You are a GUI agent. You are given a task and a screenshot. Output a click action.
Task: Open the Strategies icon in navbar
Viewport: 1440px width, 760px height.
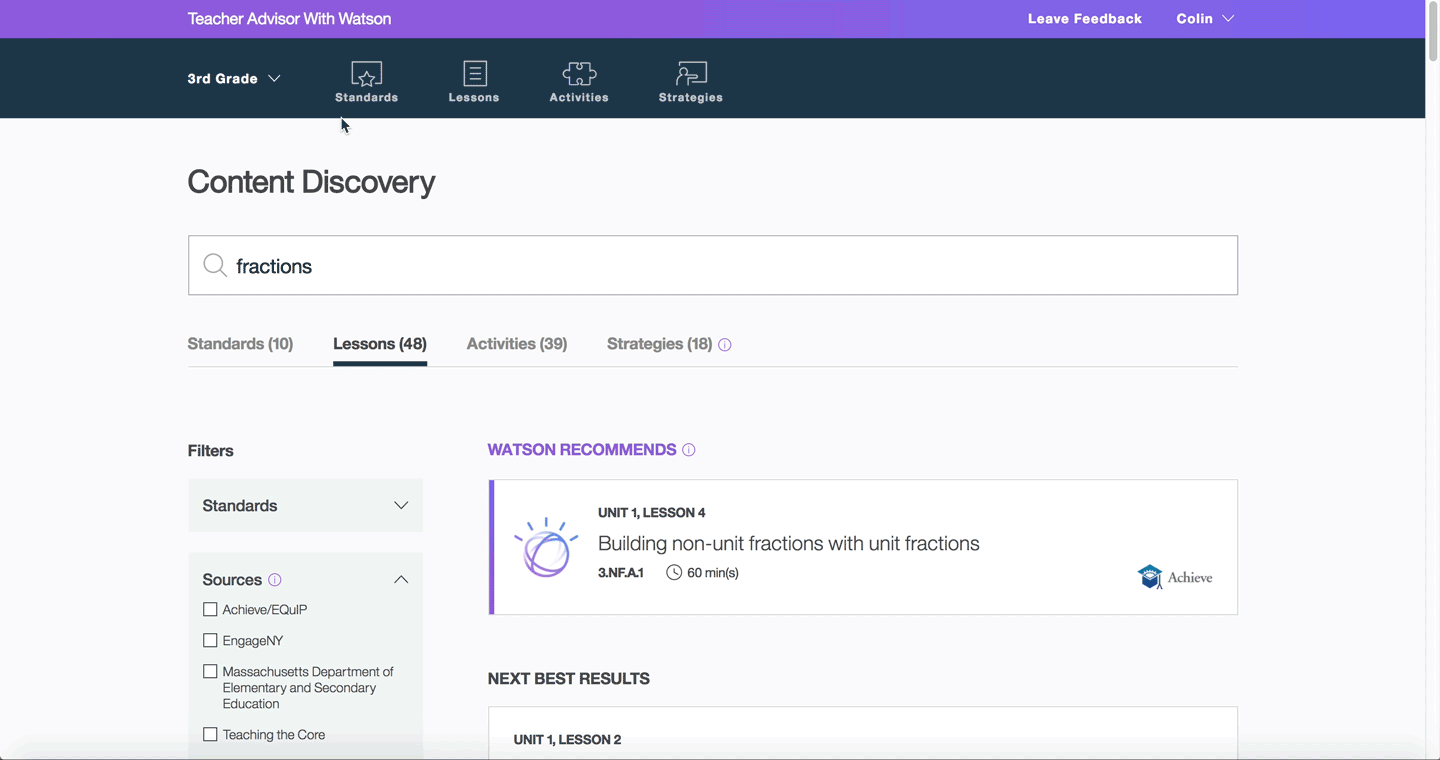click(x=691, y=74)
